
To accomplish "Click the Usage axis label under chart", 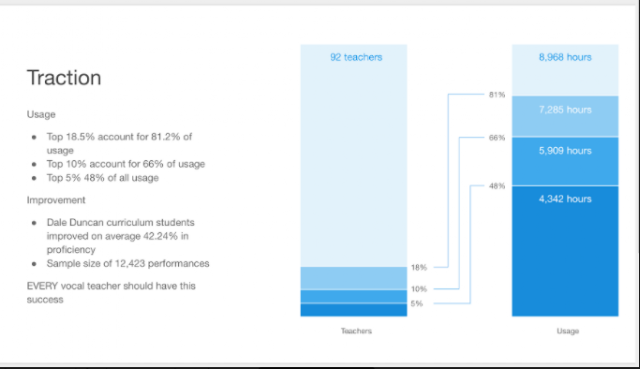I will pos(568,331).
